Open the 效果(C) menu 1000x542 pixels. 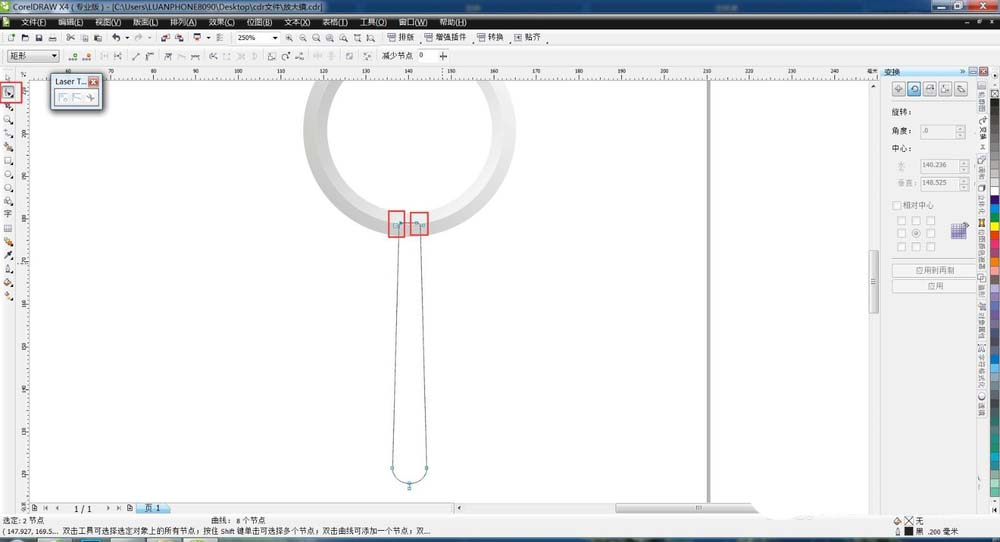(221, 22)
